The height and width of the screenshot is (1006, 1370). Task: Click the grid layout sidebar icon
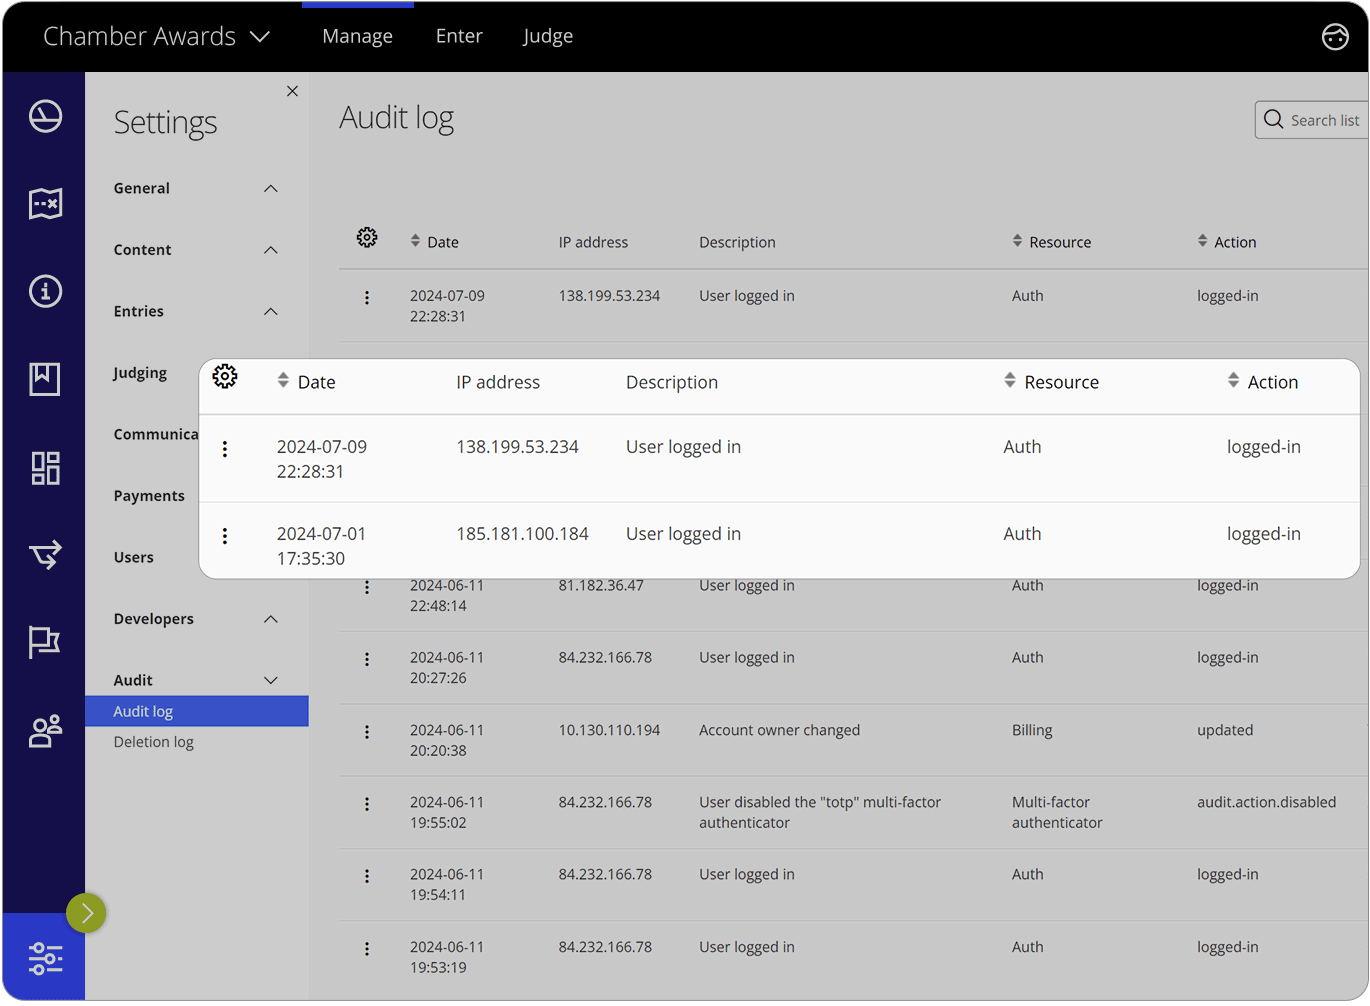(x=45, y=467)
